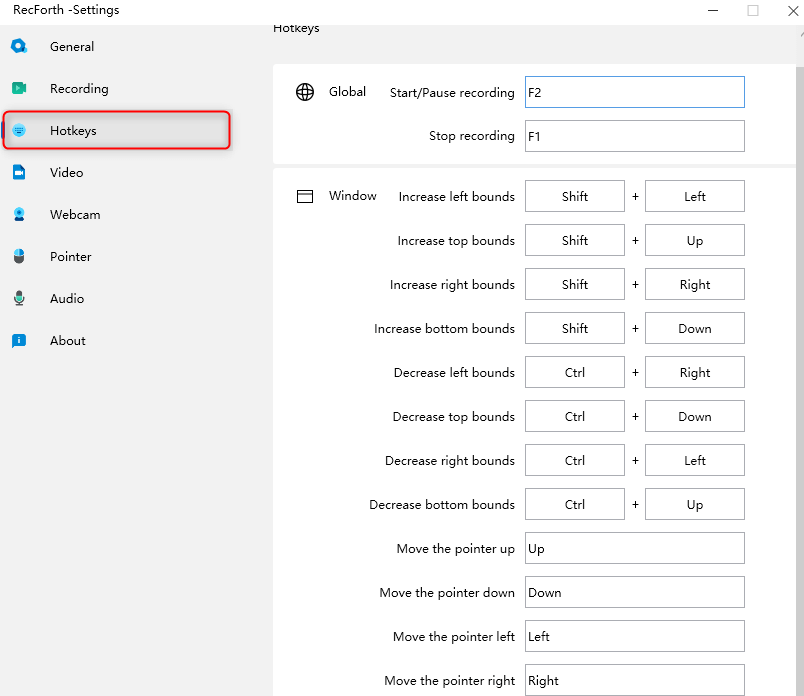Switch to the Audio settings tab
Image resolution: width=804 pixels, height=696 pixels.
tap(67, 299)
